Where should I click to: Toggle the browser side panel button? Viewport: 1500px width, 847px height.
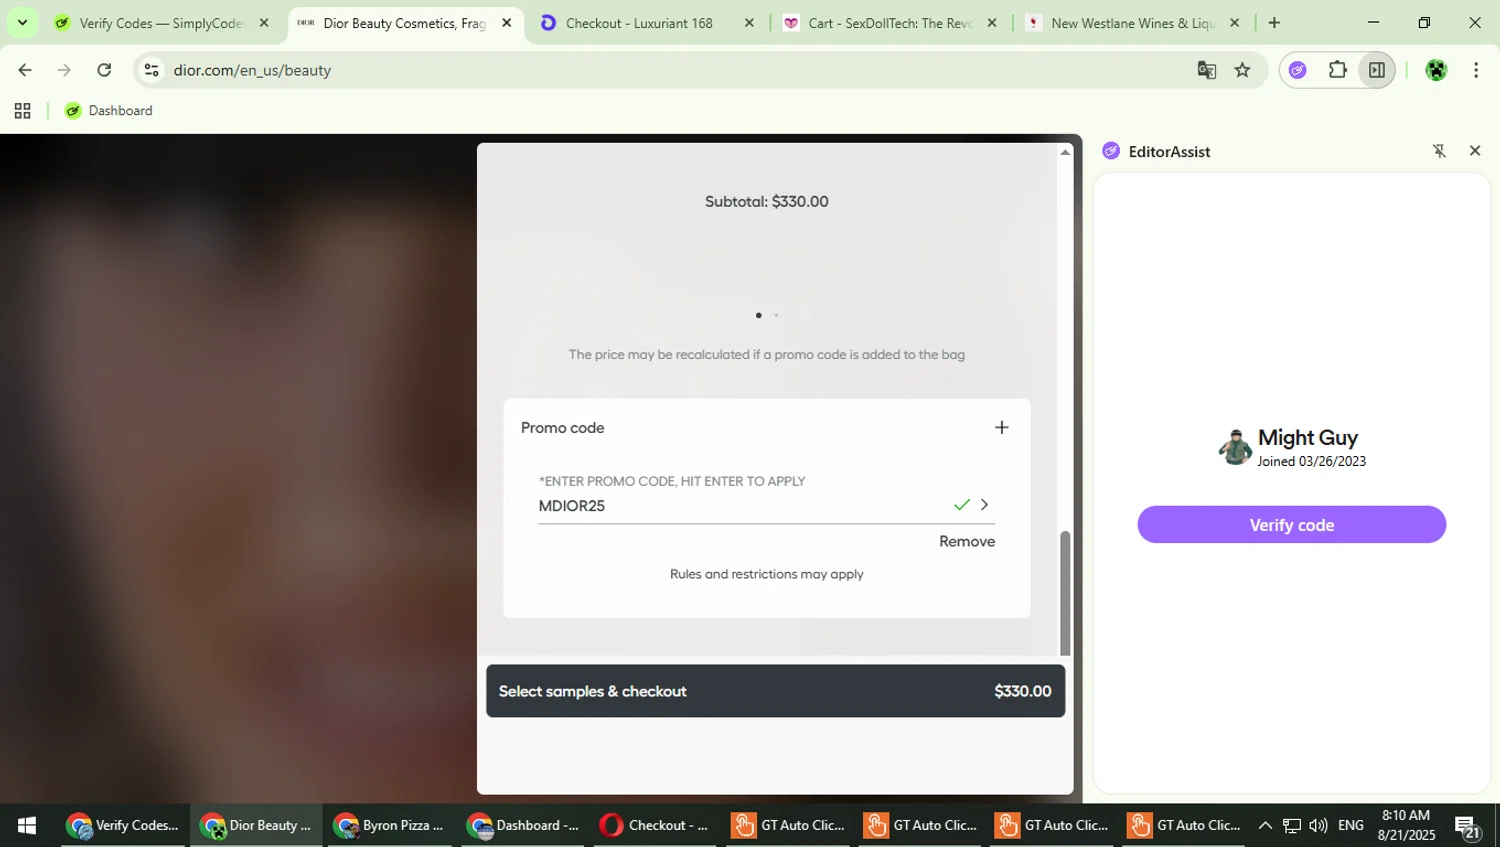(1377, 70)
